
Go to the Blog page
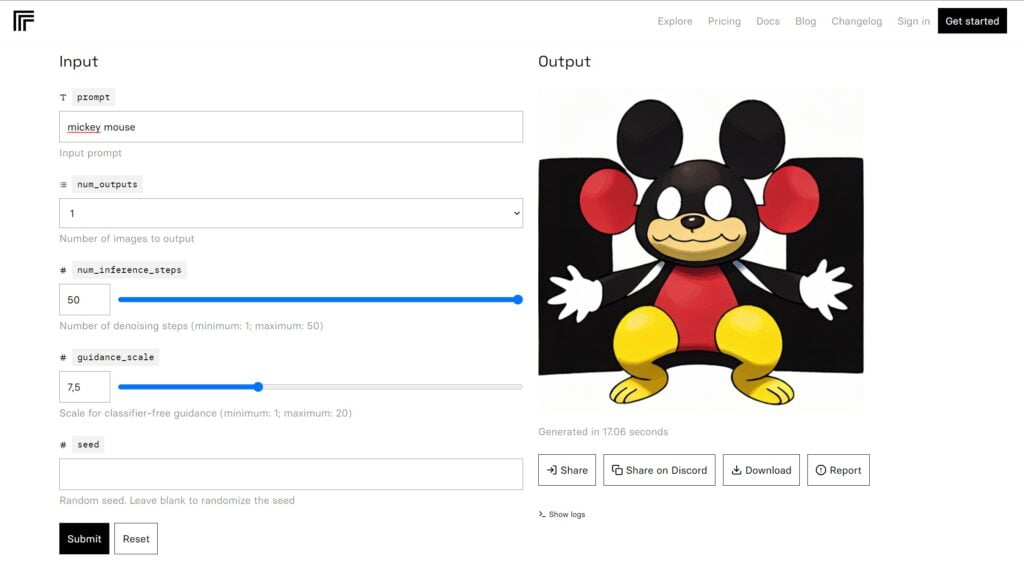805,21
